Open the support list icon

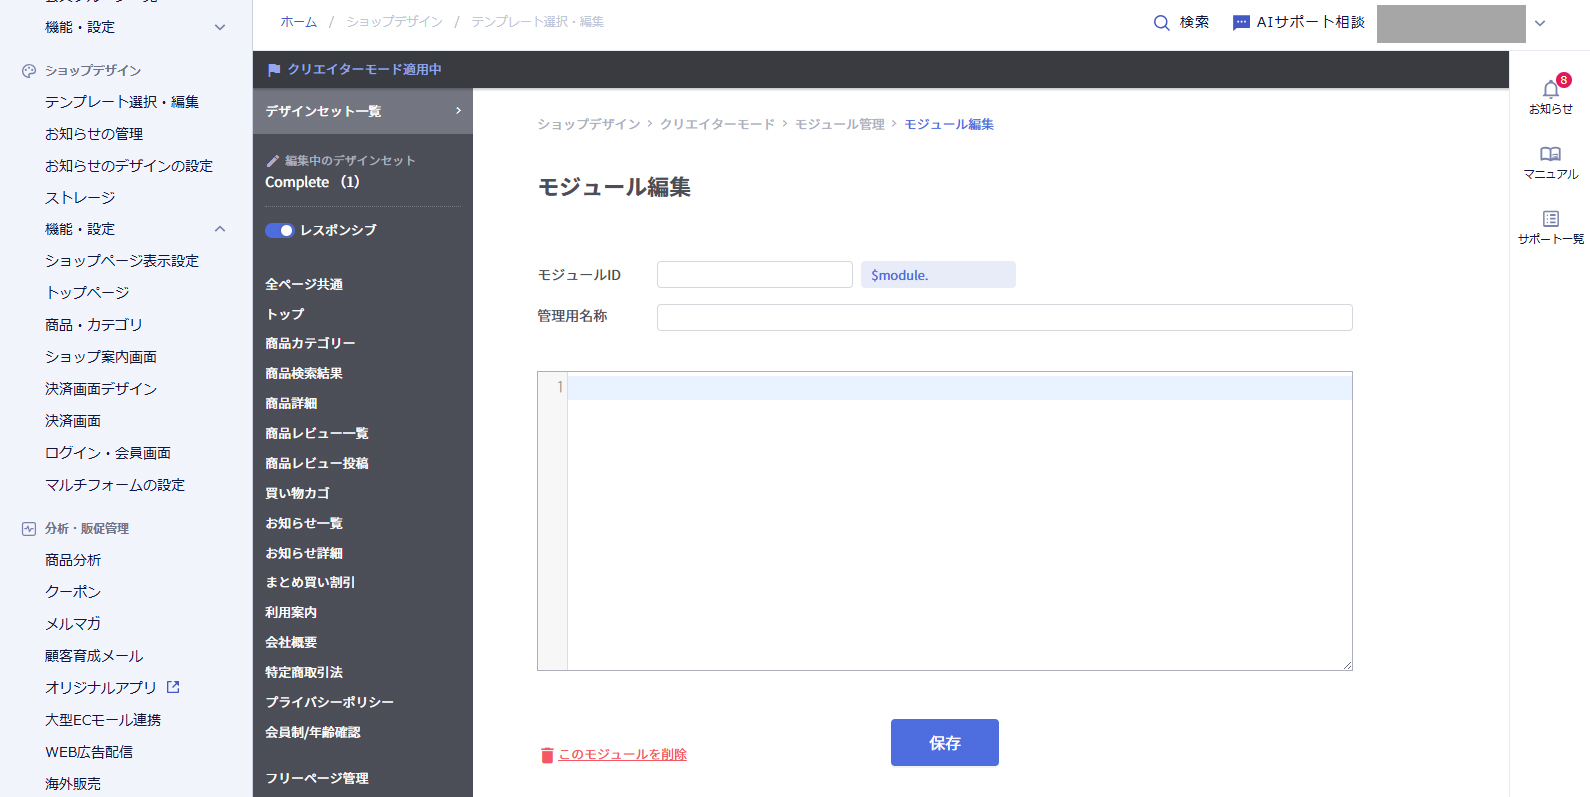tap(1550, 218)
